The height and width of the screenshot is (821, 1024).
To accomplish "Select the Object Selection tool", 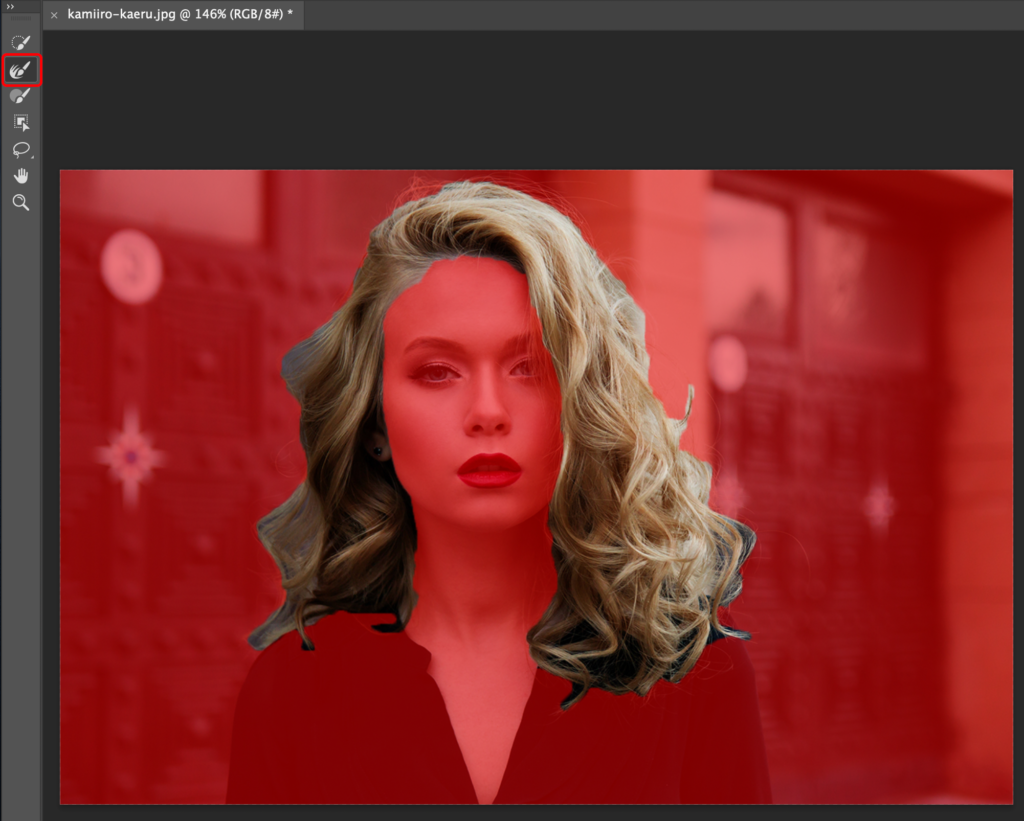I will [21, 123].
